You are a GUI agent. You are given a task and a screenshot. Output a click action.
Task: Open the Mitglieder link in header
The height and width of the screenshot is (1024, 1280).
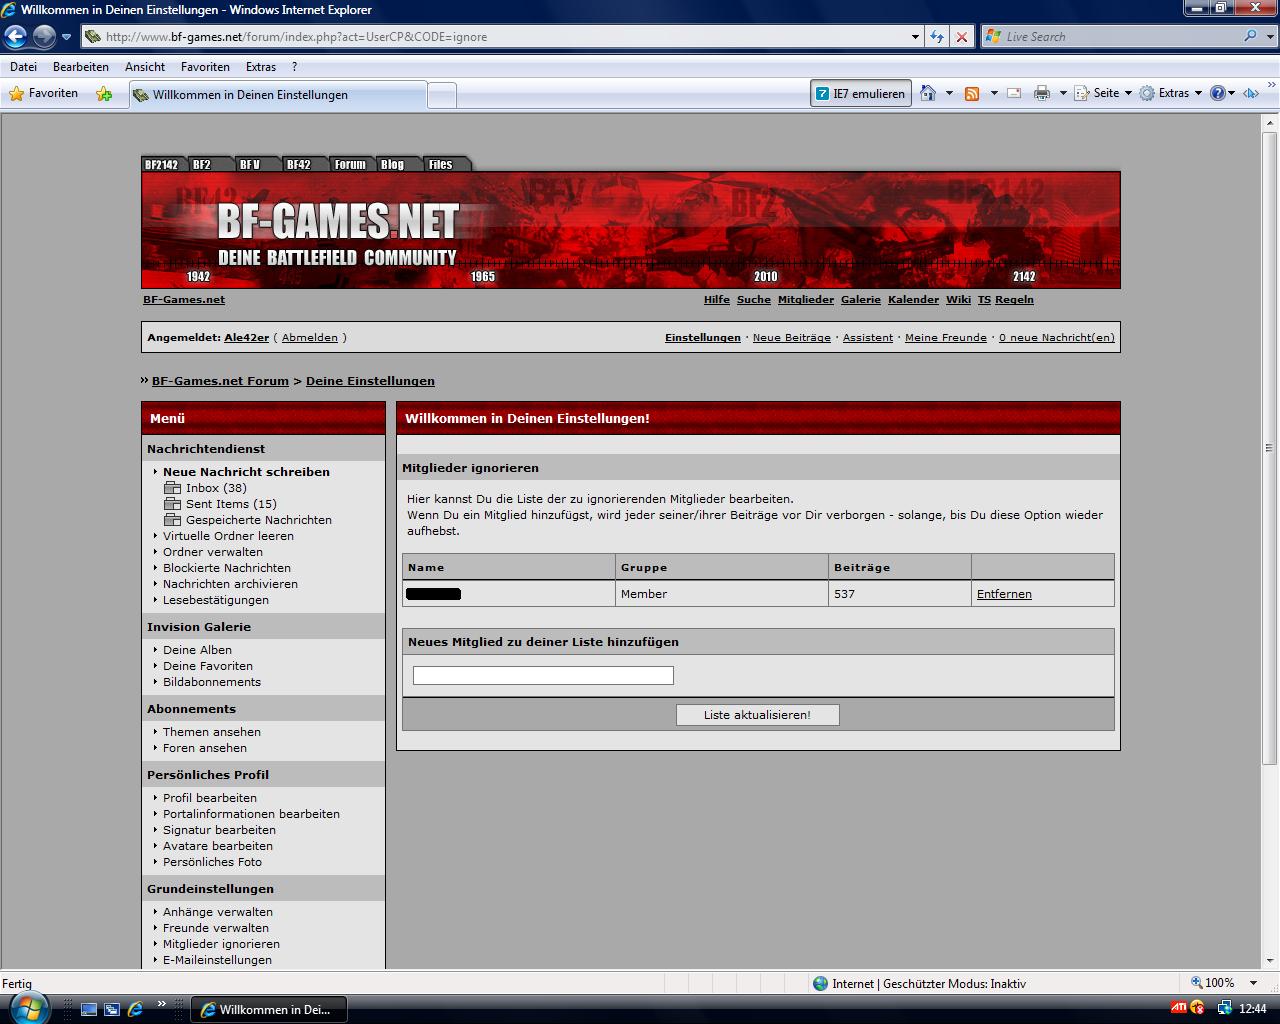click(x=806, y=300)
